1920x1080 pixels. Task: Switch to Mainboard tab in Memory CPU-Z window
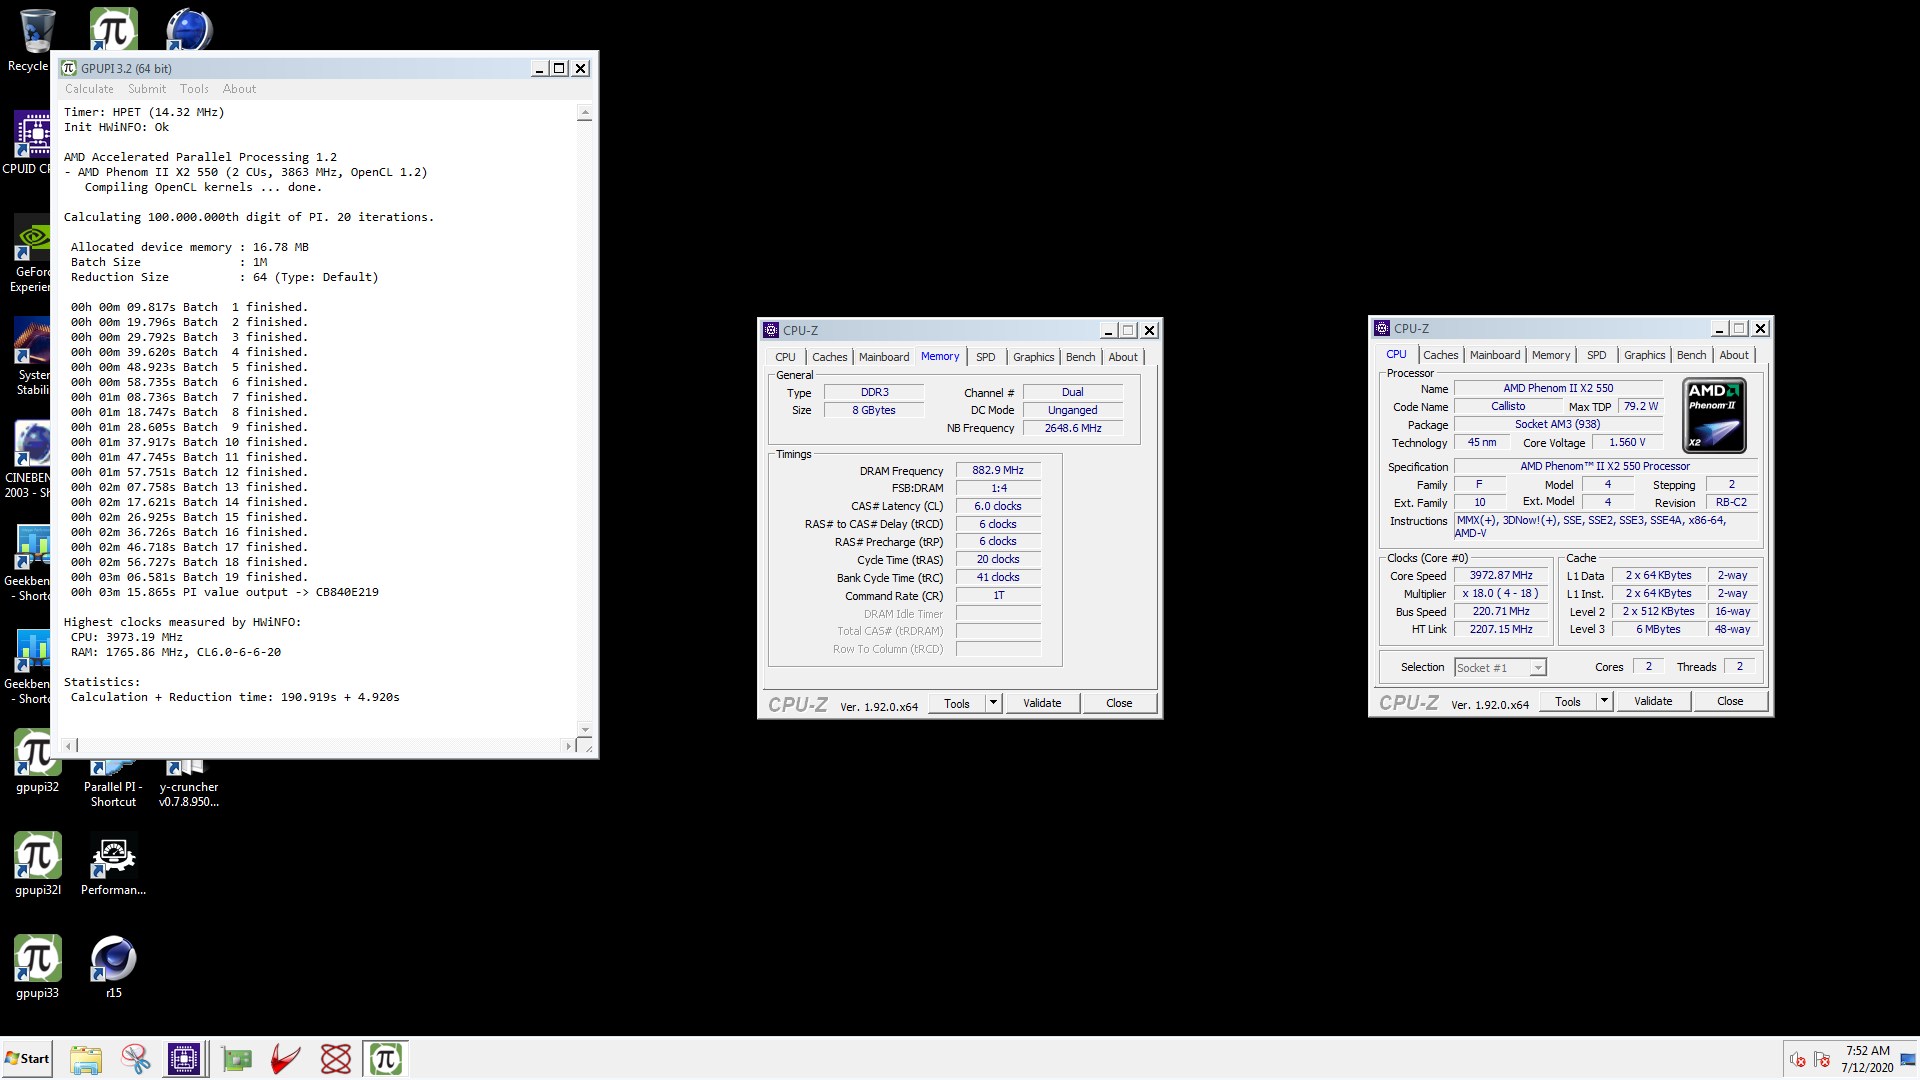point(884,357)
